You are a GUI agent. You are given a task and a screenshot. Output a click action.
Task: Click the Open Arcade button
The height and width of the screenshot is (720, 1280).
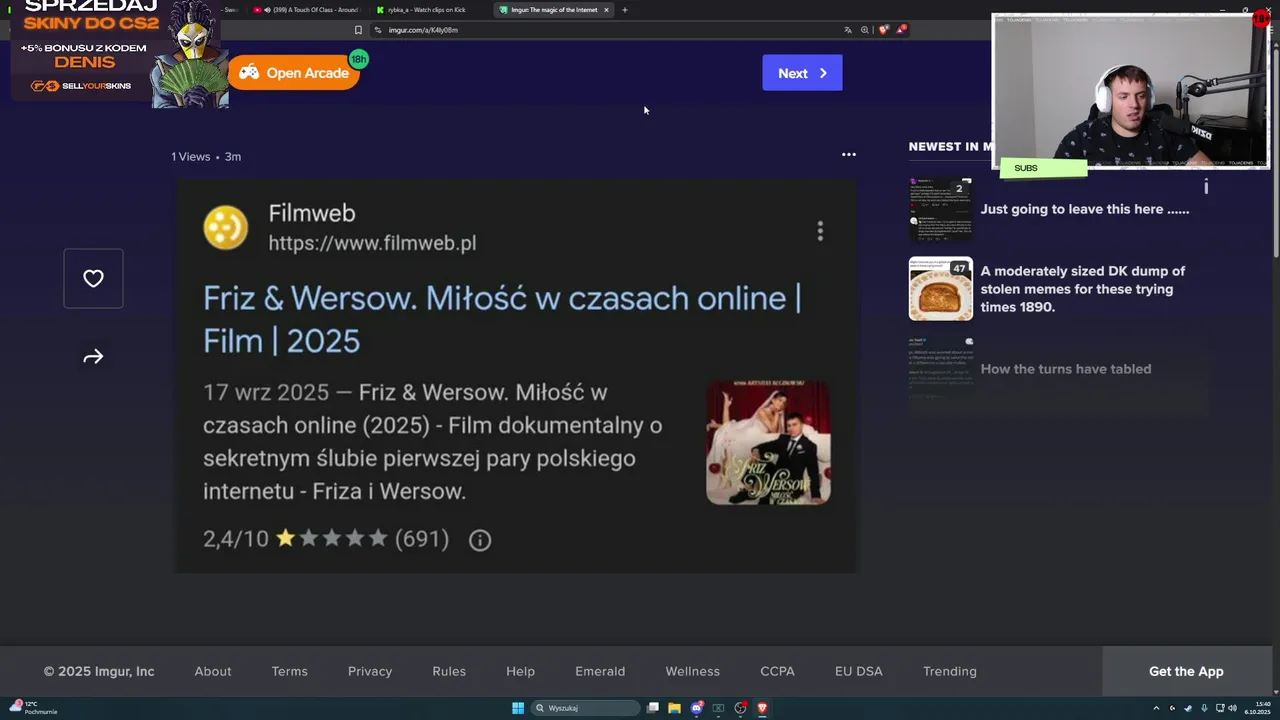pos(293,73)
